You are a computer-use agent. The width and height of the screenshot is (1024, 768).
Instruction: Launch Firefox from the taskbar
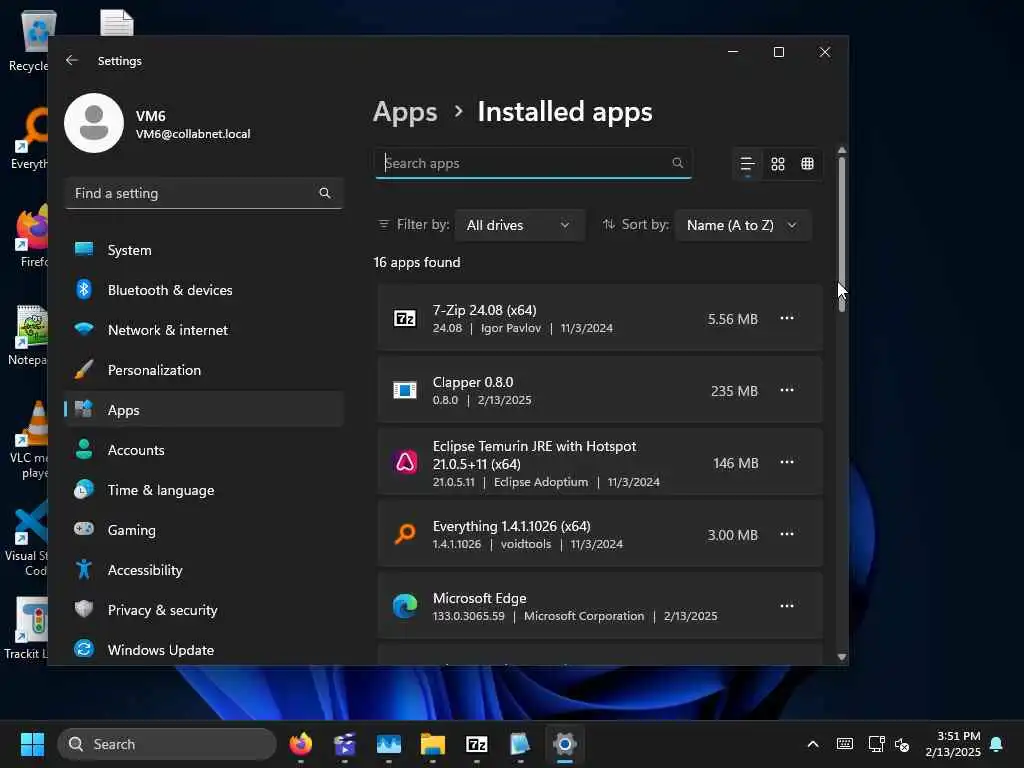pyautogui.click(x=300, y=744)
